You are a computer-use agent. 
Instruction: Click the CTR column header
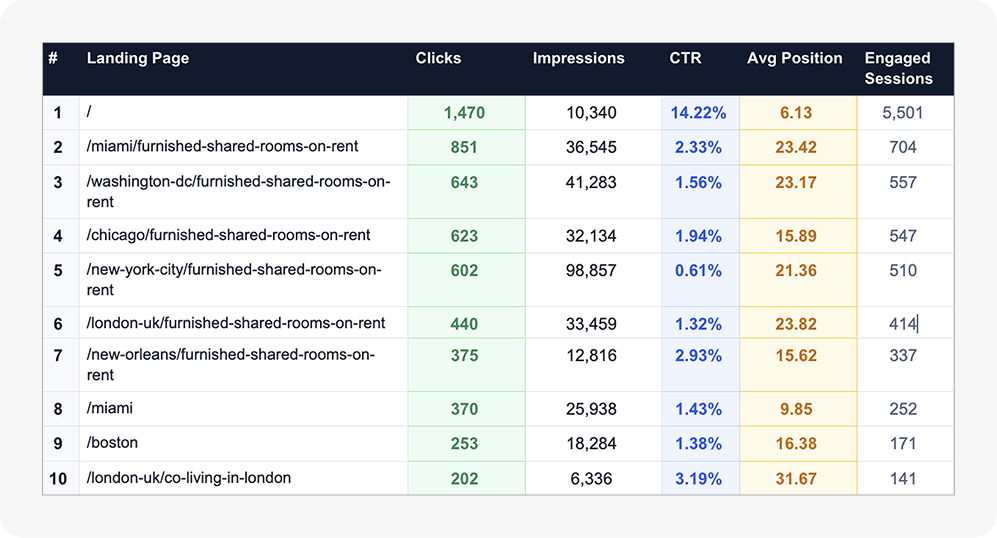point(685,58)
